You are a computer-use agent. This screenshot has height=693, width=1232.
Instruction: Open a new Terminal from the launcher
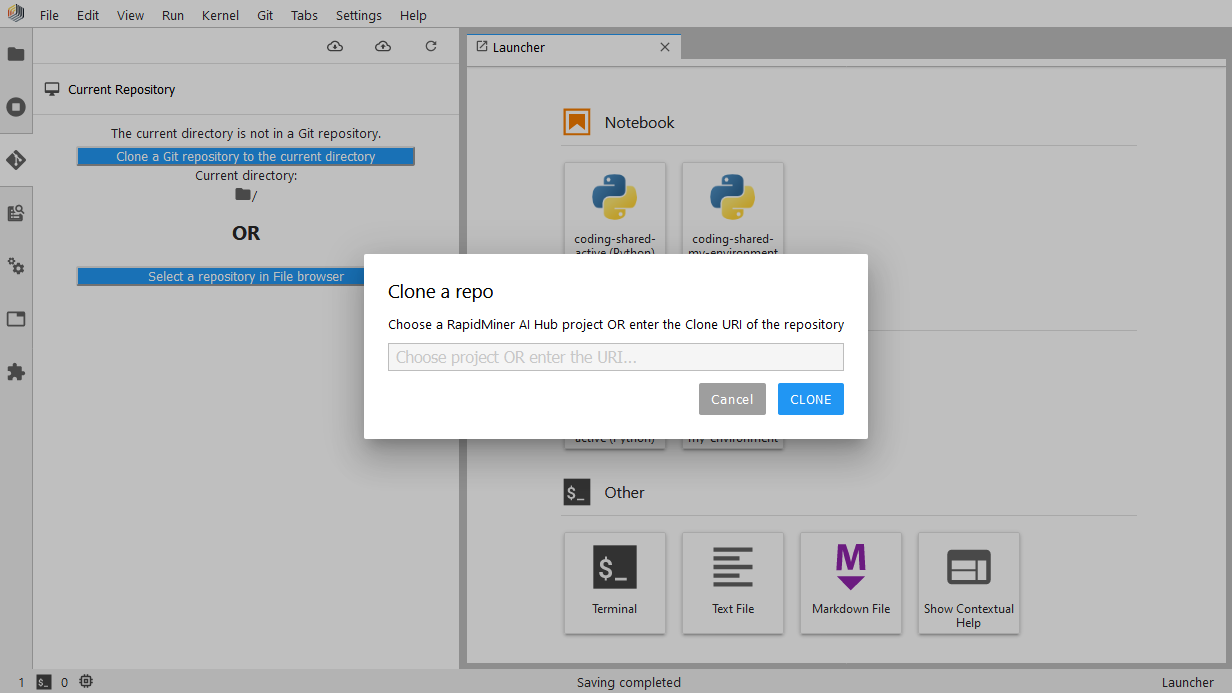point(614,582)
